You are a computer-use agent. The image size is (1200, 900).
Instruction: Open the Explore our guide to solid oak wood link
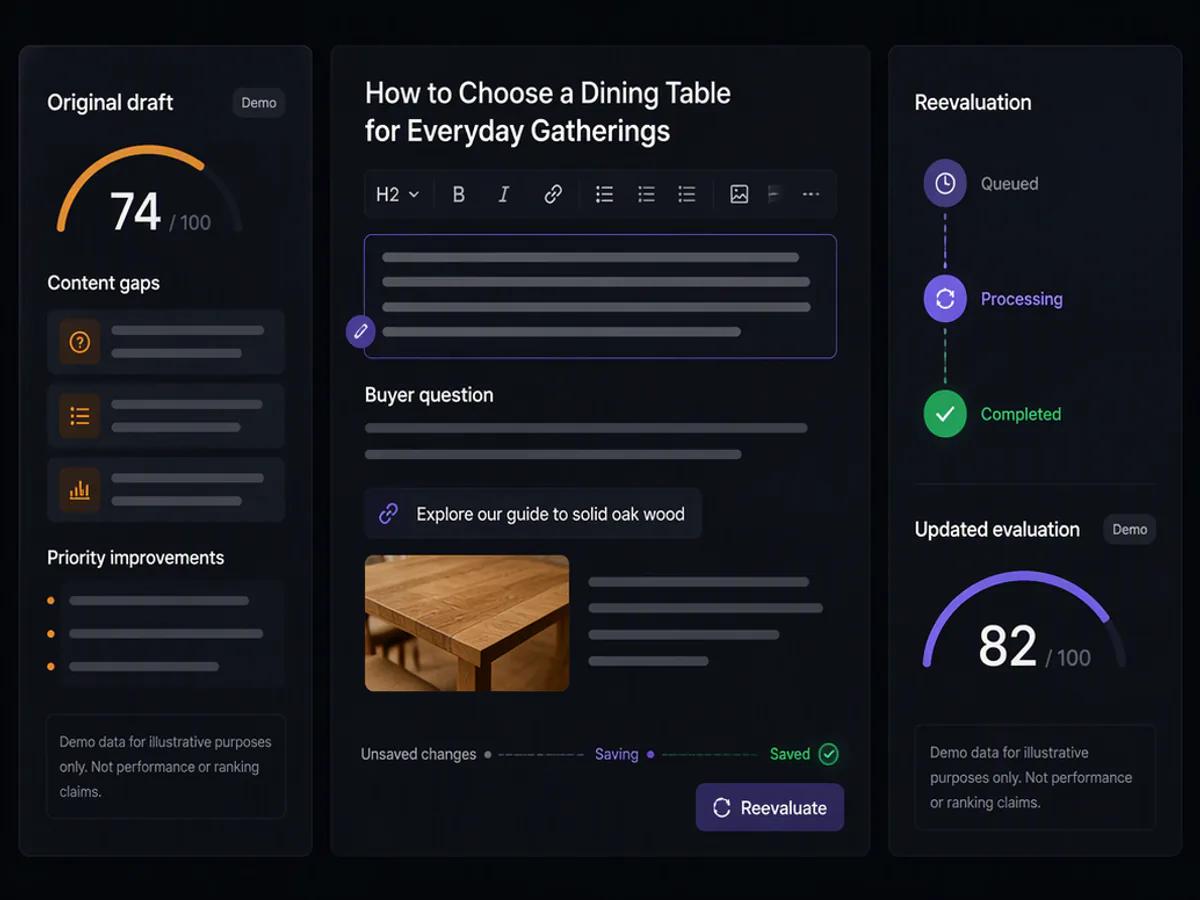click(533, 514)
